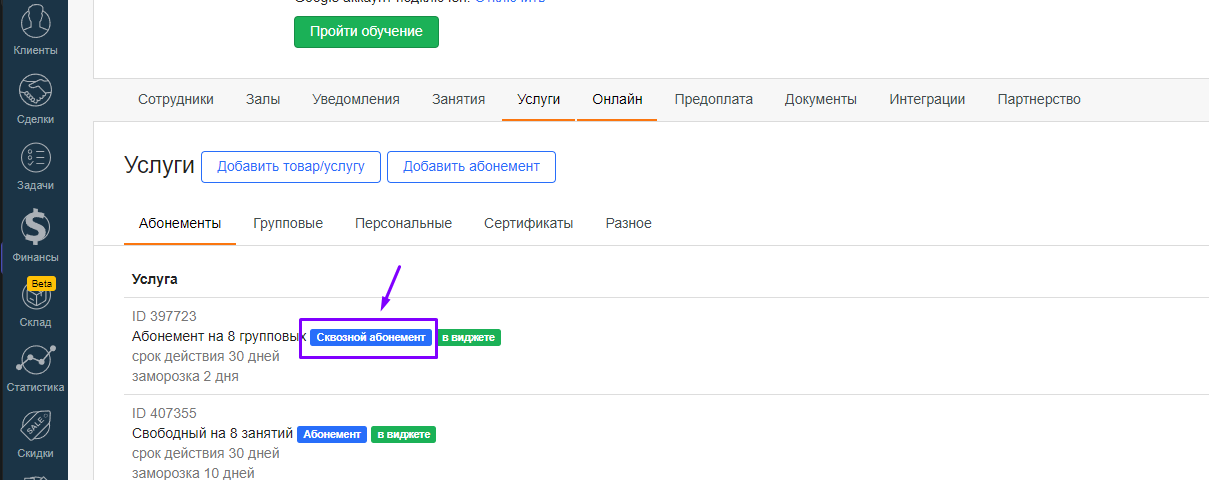The height and width of the screenshot is (480, 1209).
Task: Click the green Пройти обучение button
Action: (366, 31)
